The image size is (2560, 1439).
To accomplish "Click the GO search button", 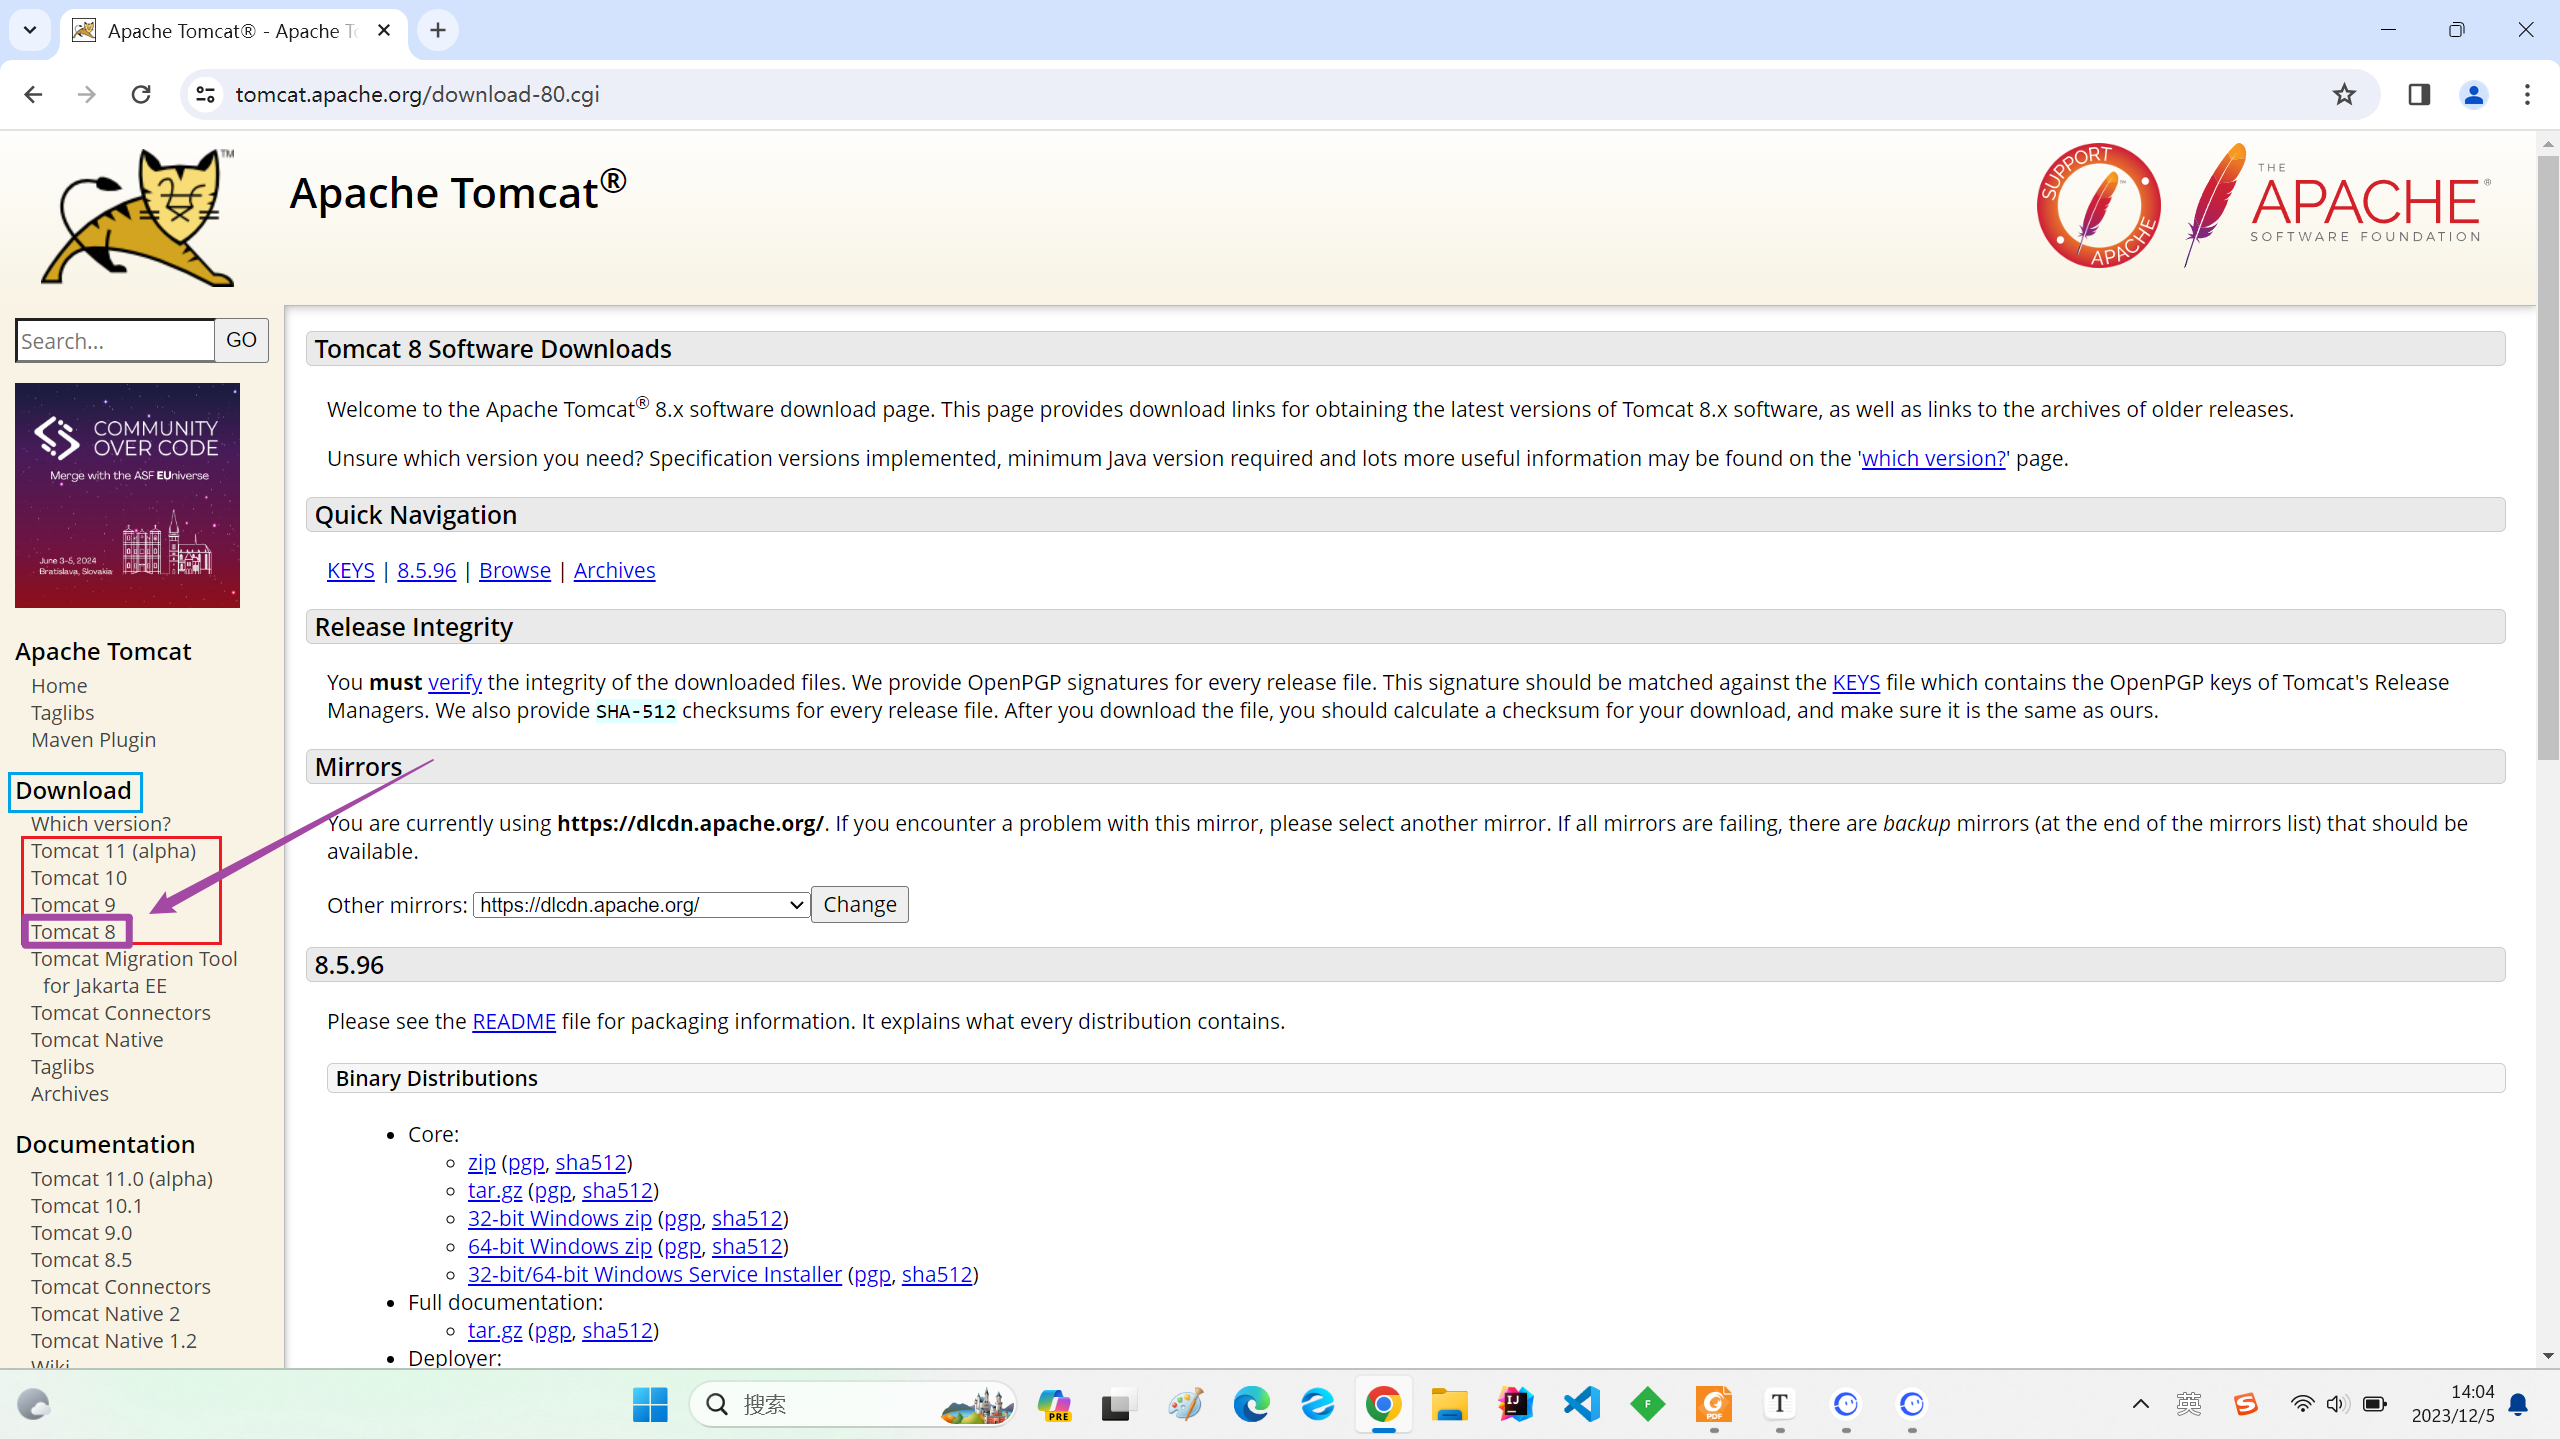I will 241,340.
